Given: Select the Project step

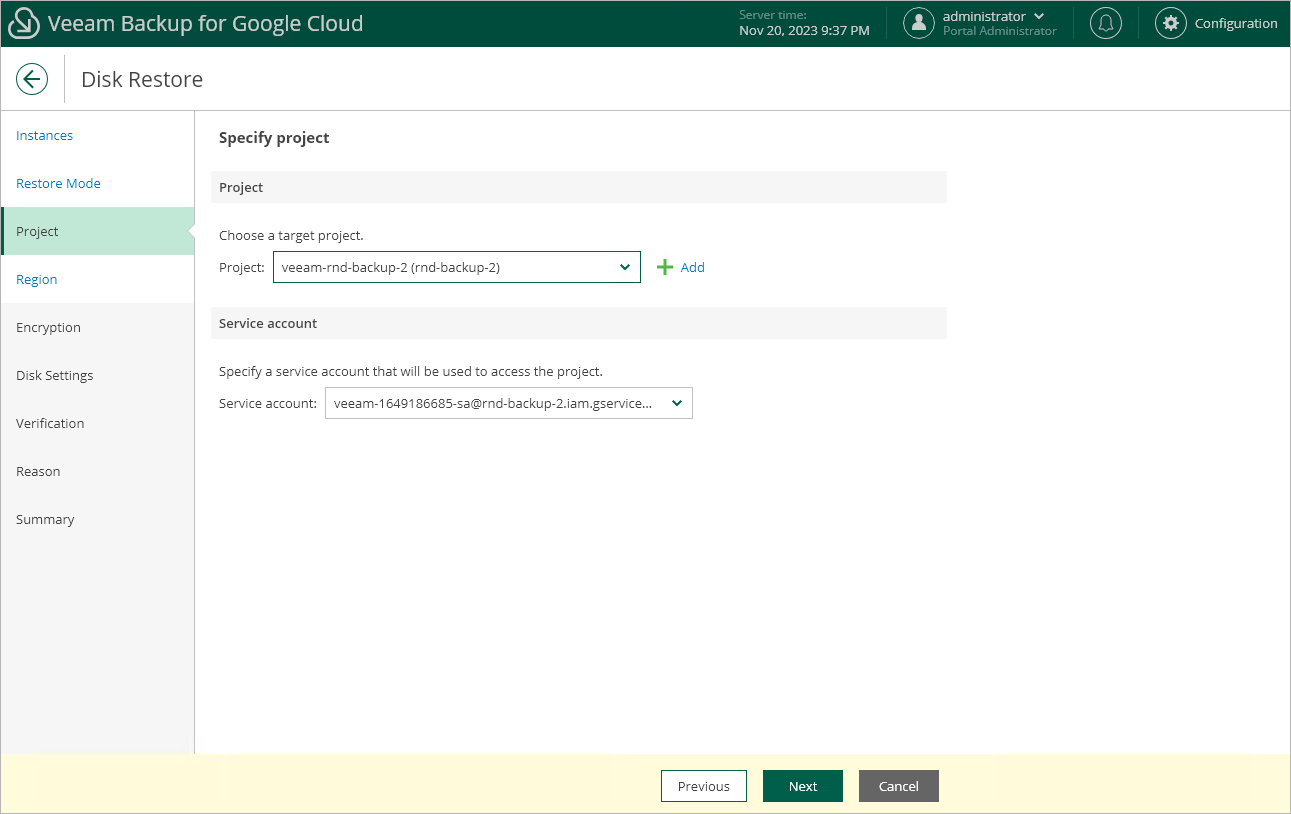Looking at the screenshot, I should tap(97, 231).
